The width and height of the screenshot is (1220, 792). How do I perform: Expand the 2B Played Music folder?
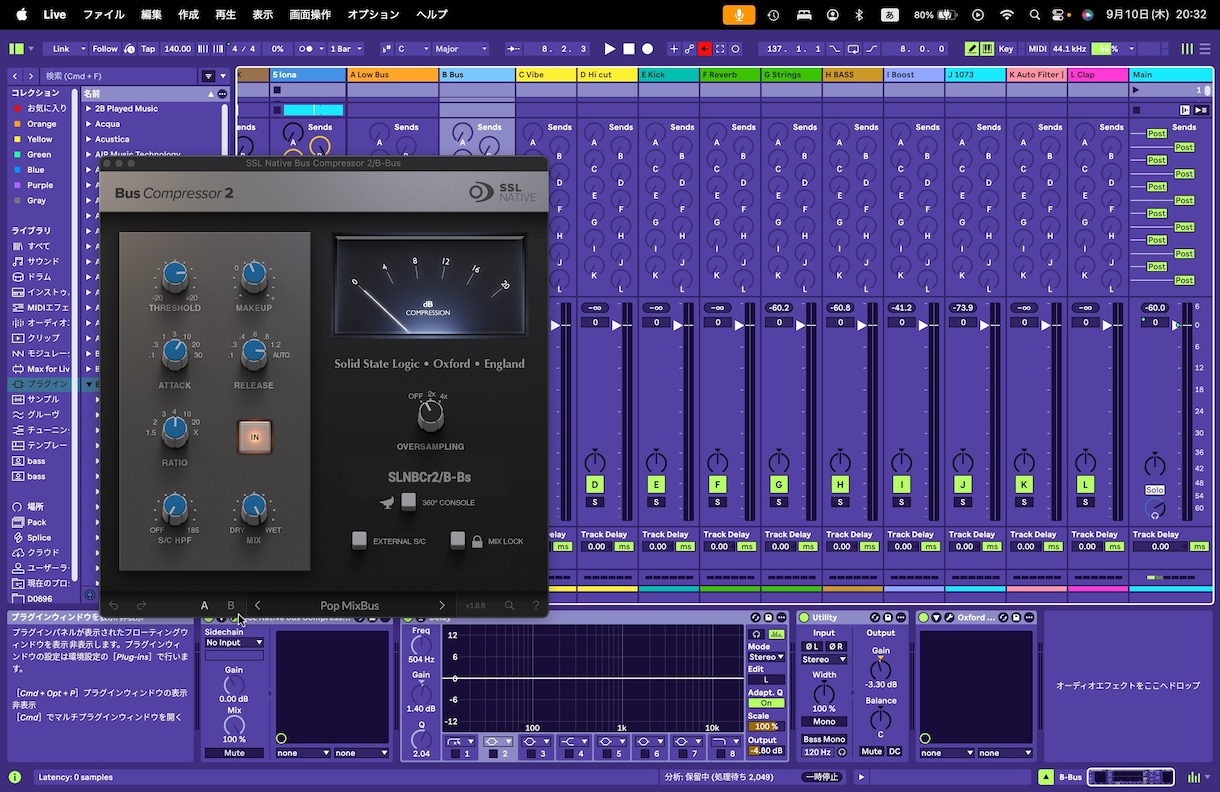point(88,109)
